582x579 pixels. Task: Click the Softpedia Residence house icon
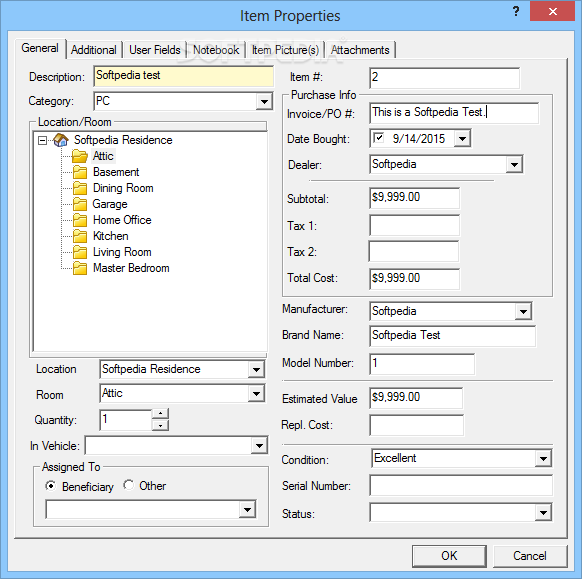pos(61,140)
